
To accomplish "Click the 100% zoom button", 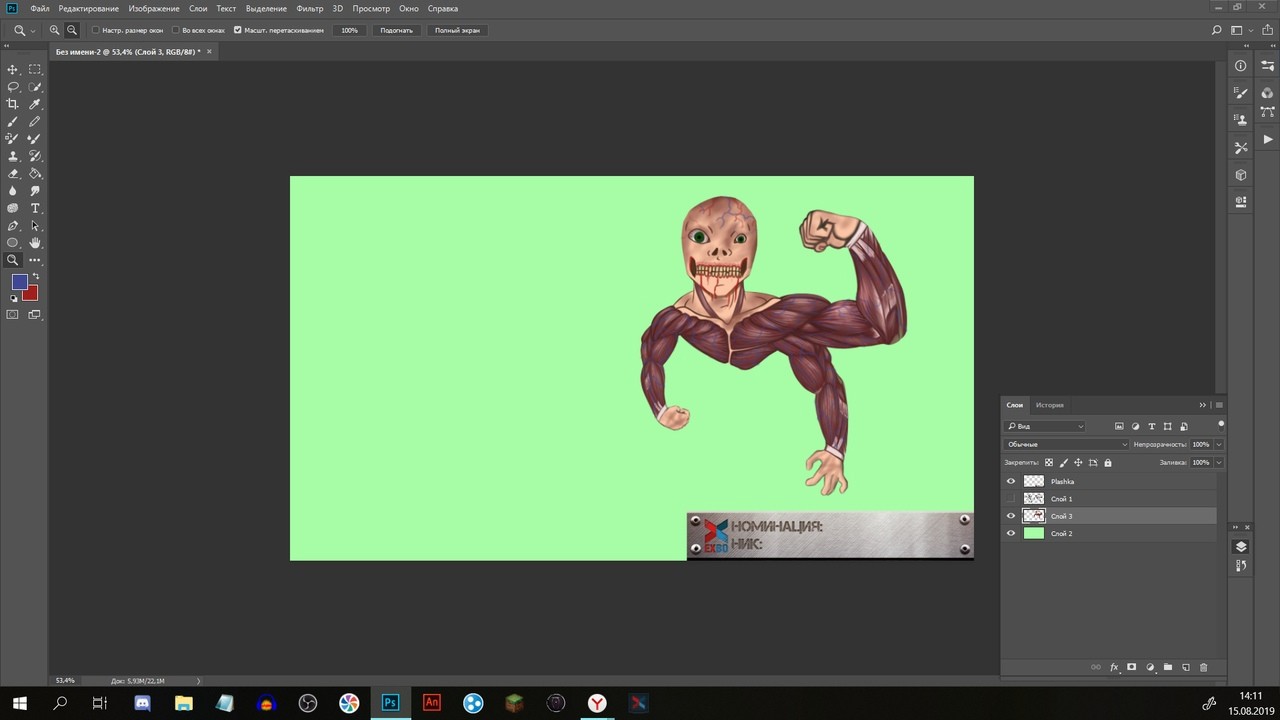I will (349, 30).
